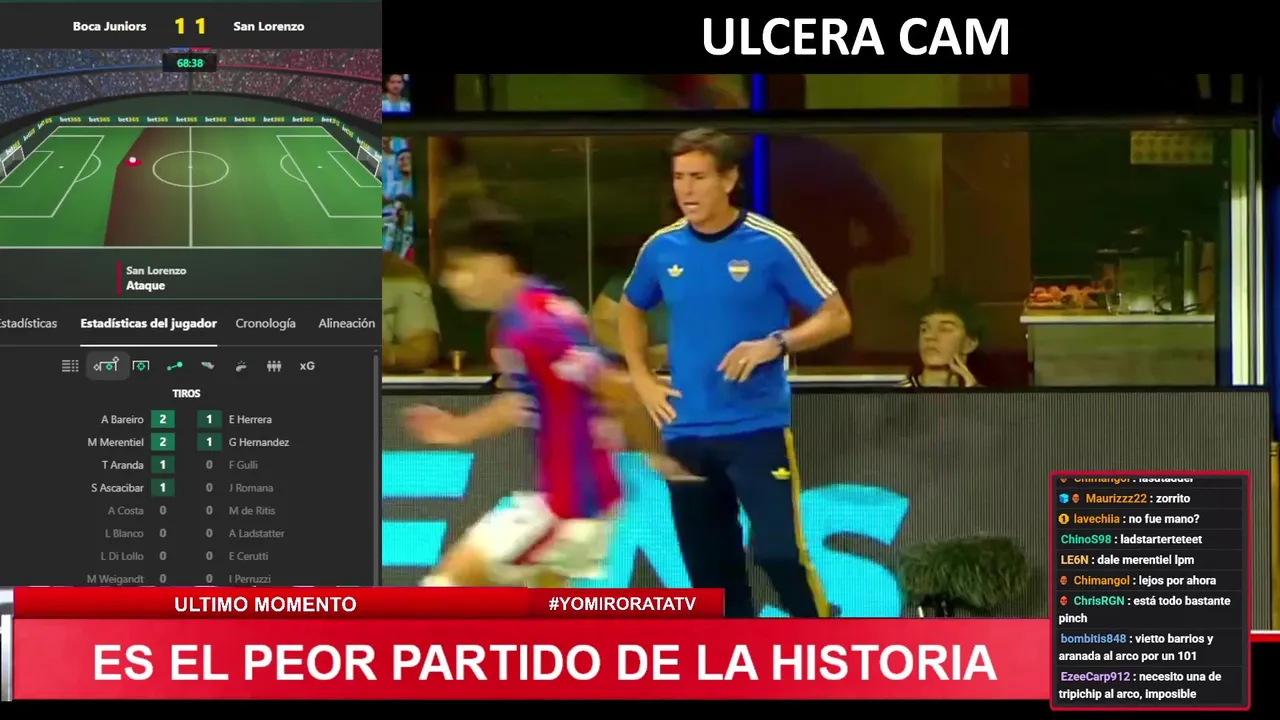Click the ULCERA CAM title
The width and height of the screenshot is (1280, 720).
point(855,38)
